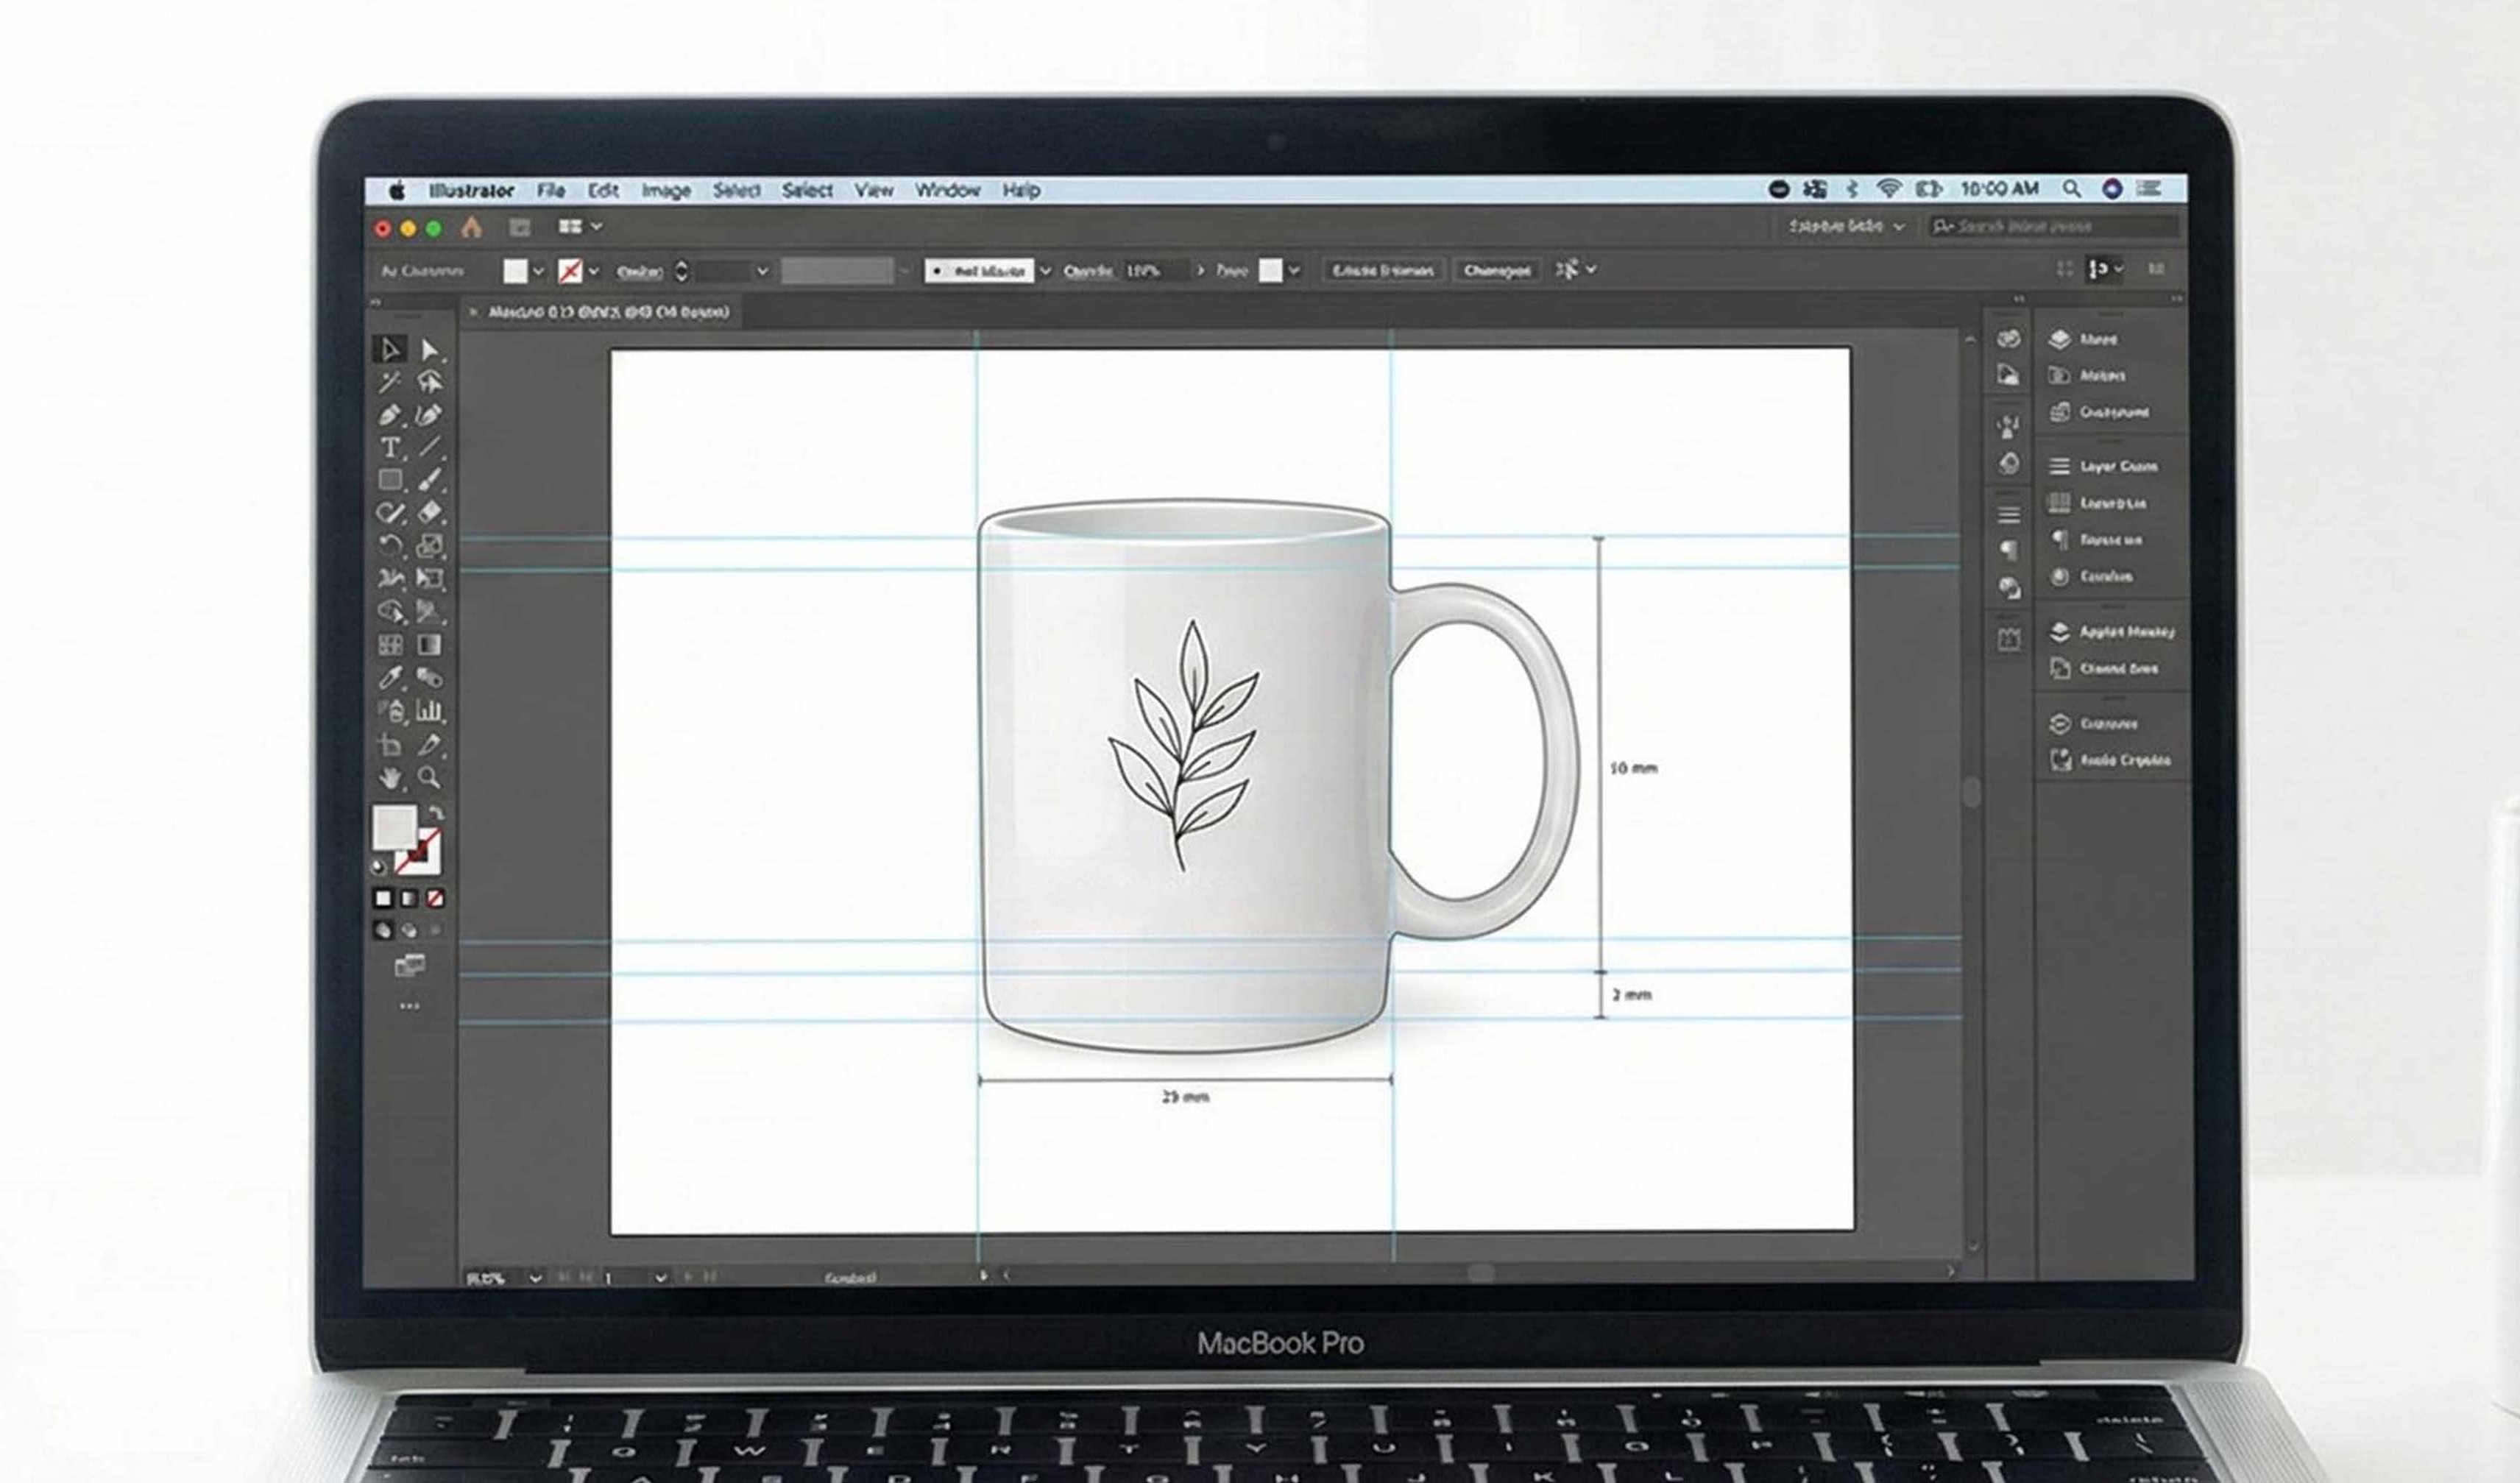Screen dimensions: 2520x1483
Task: Select the Column Graph tool
Action: click(429, 711)
